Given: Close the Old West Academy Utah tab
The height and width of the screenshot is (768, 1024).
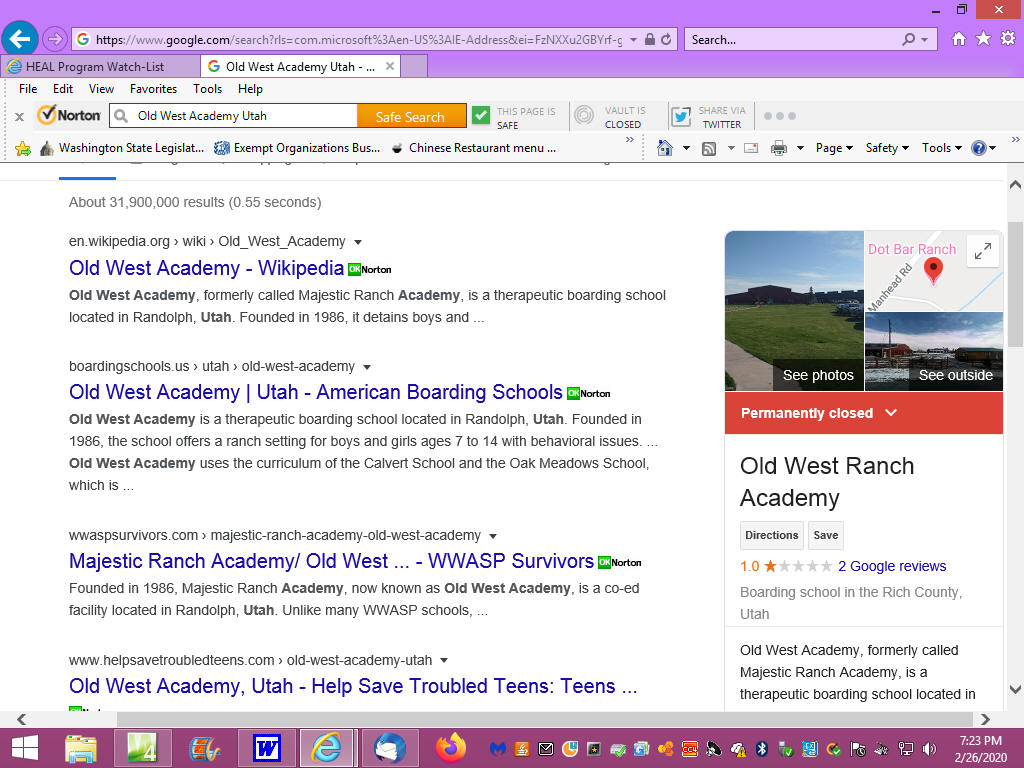Looking at the screenshot, I should (390, 66).
